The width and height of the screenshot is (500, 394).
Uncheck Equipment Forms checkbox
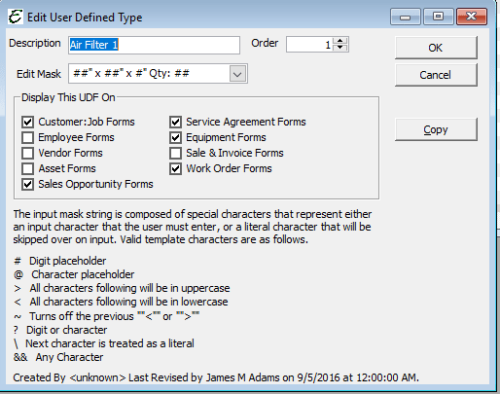click(x=175, y=138)
